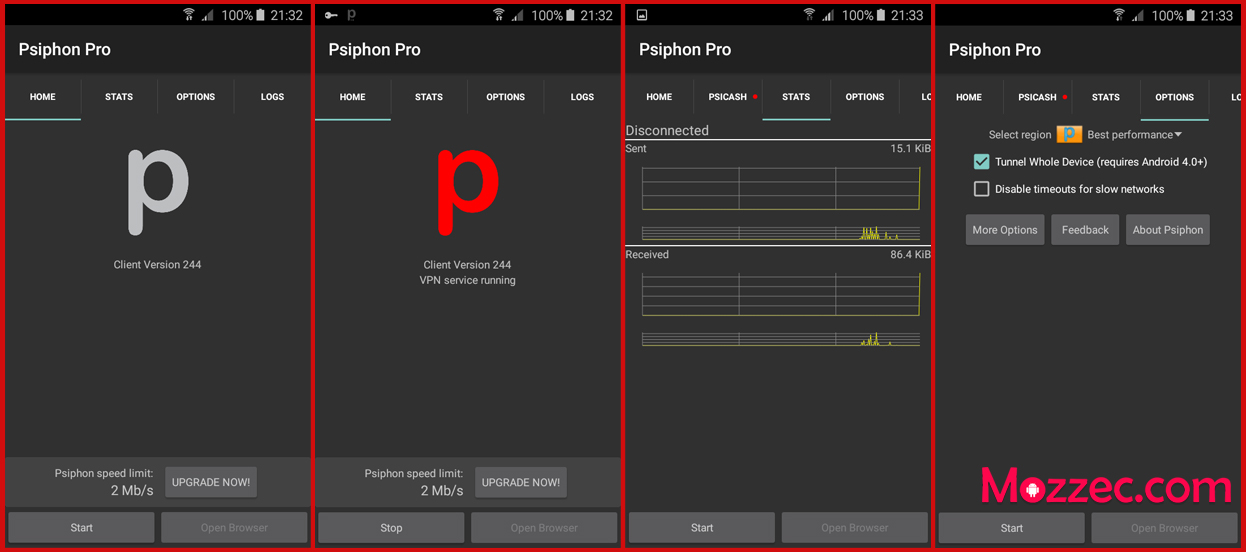
Task: Switch to HOME tab in fourth screen
Action: pos(969,97)
